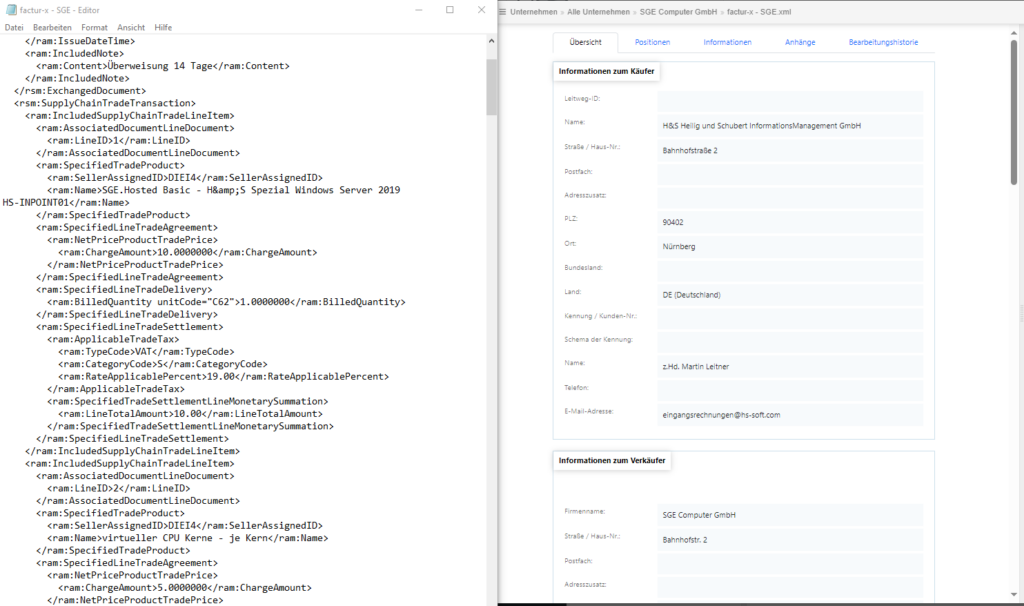The image size is (1024, 606).
Task: Switch to the Anhänge tab
Action: (x=800, y=42)
